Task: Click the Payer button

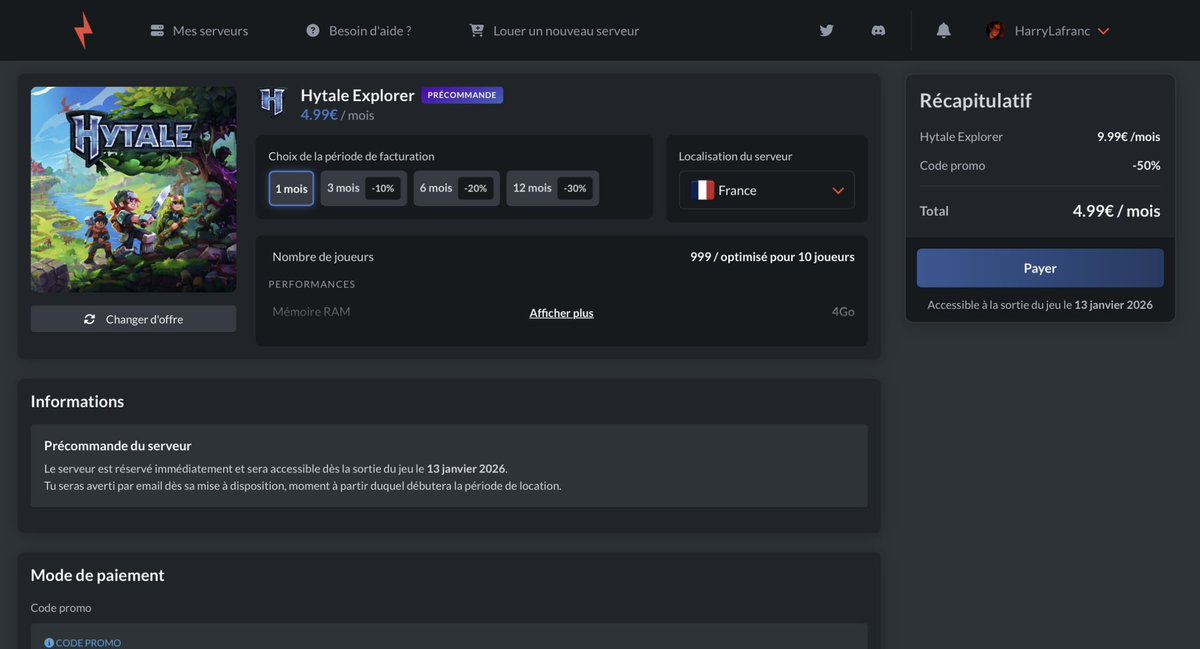Action: (1040, 268)
